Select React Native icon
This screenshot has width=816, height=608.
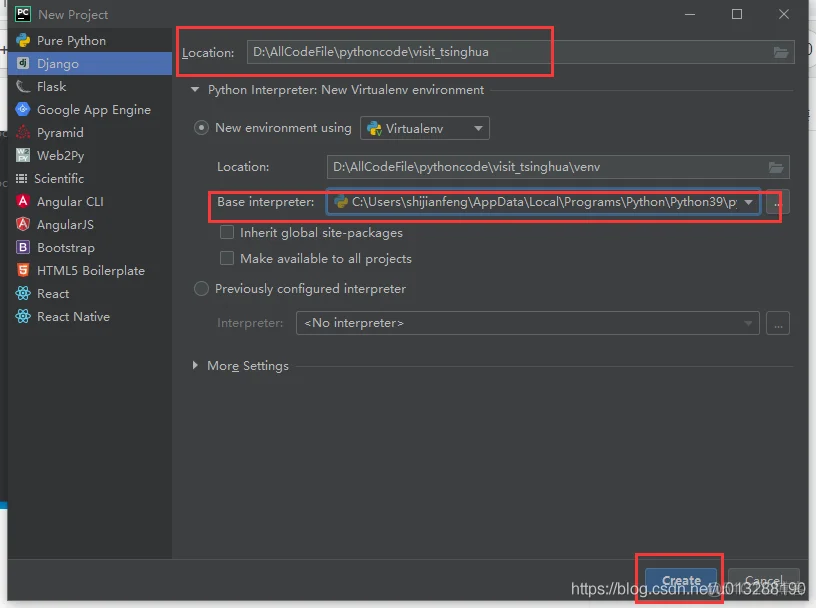[x=23, y=316]
